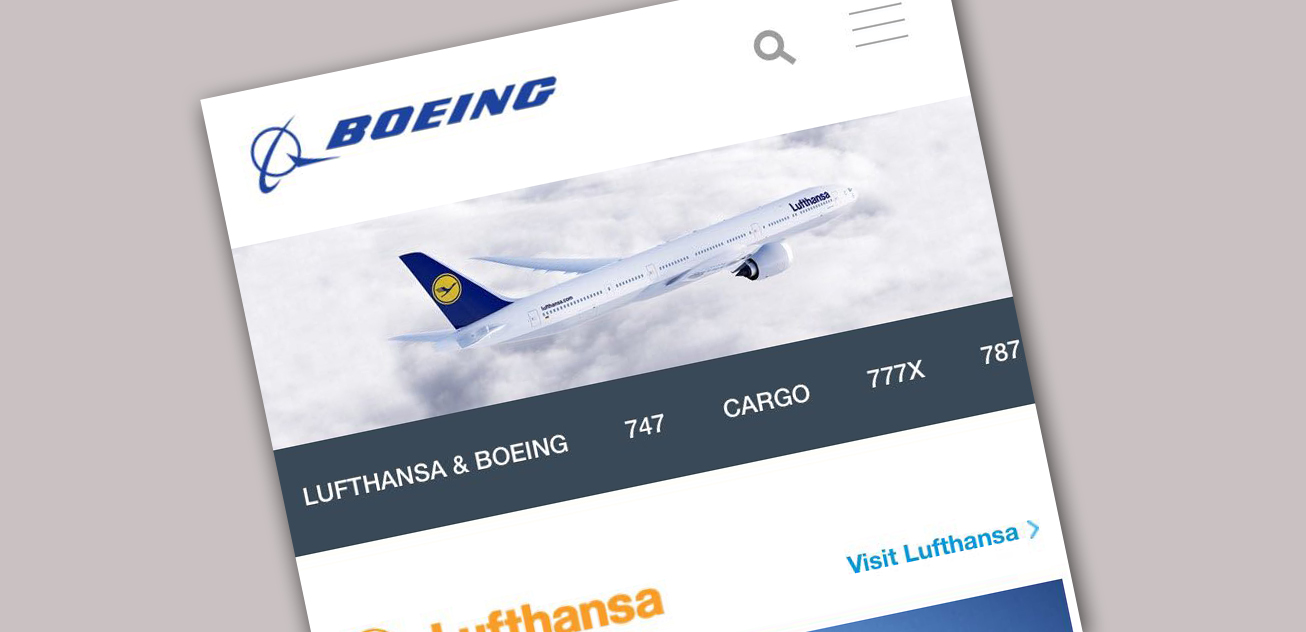Select the LUFTHANSA & BOEING tab

click(435, 469)
